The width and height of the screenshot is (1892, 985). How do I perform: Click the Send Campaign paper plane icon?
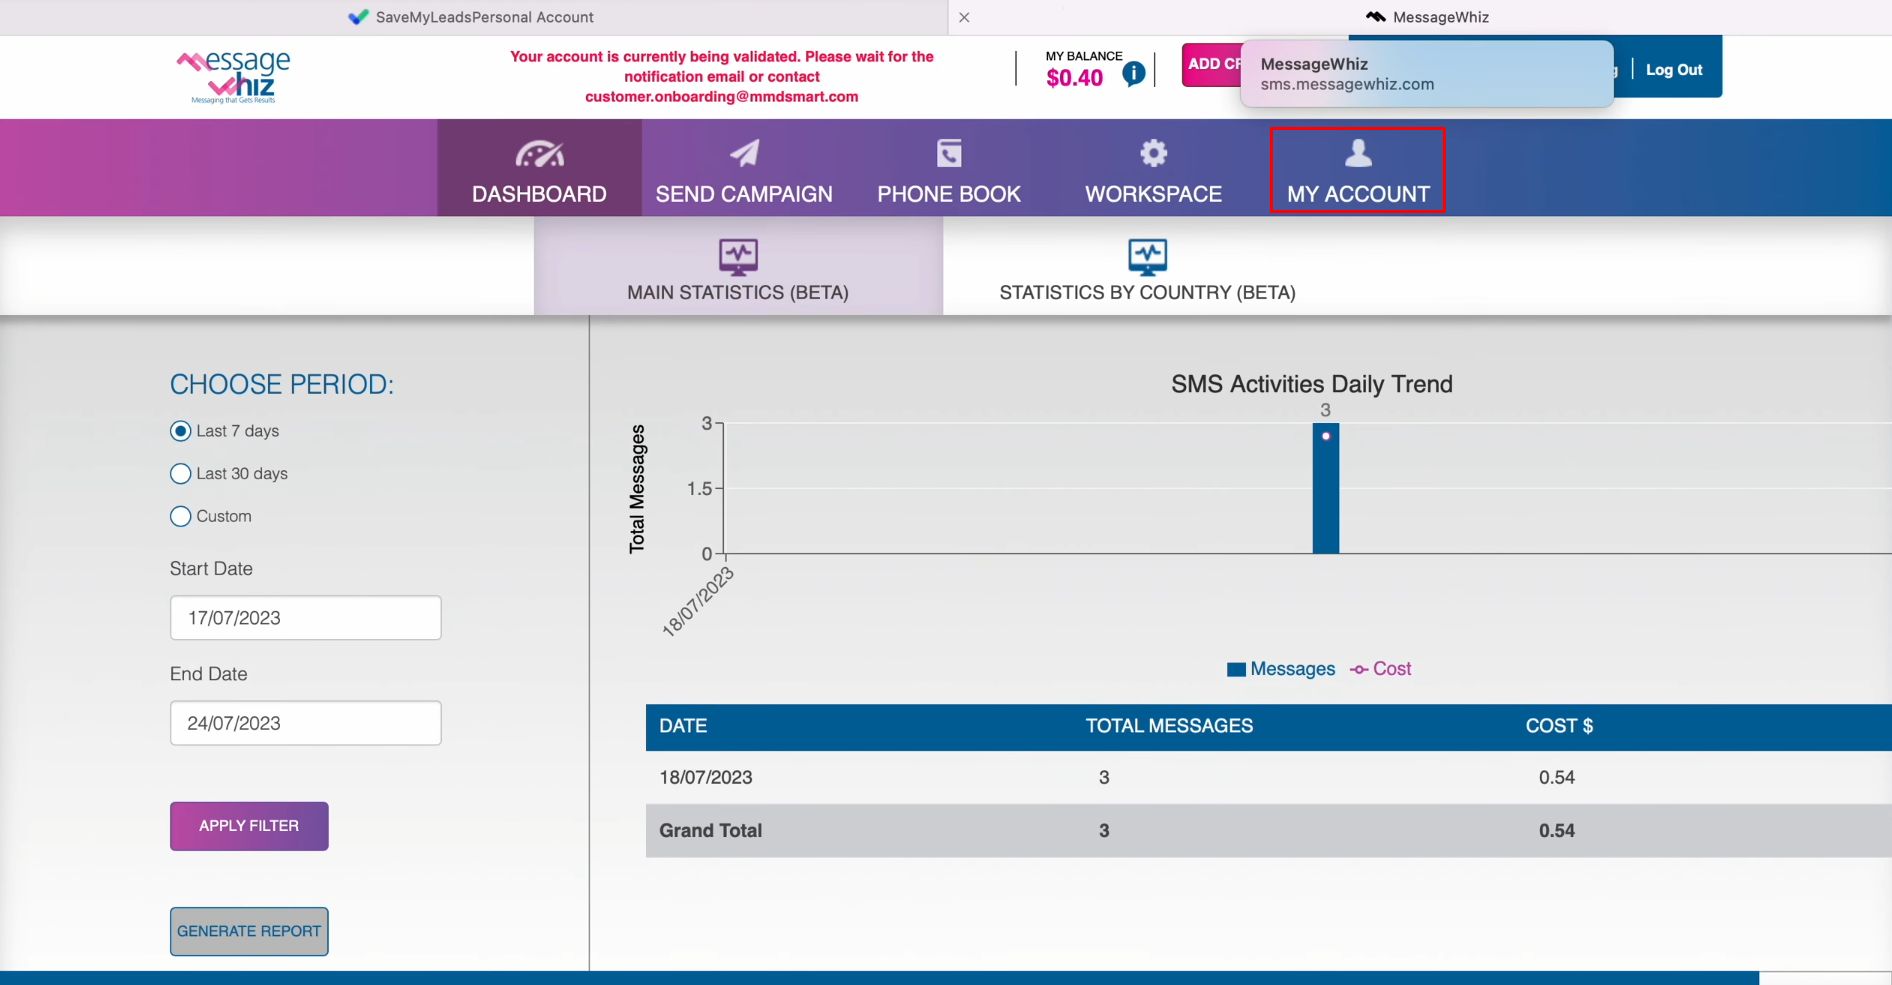coord(744,153)
